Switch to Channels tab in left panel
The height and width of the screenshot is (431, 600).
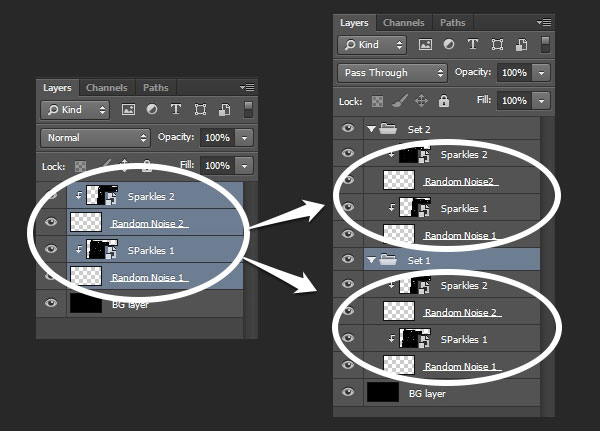pyautogui.click(x=107, y=88)
